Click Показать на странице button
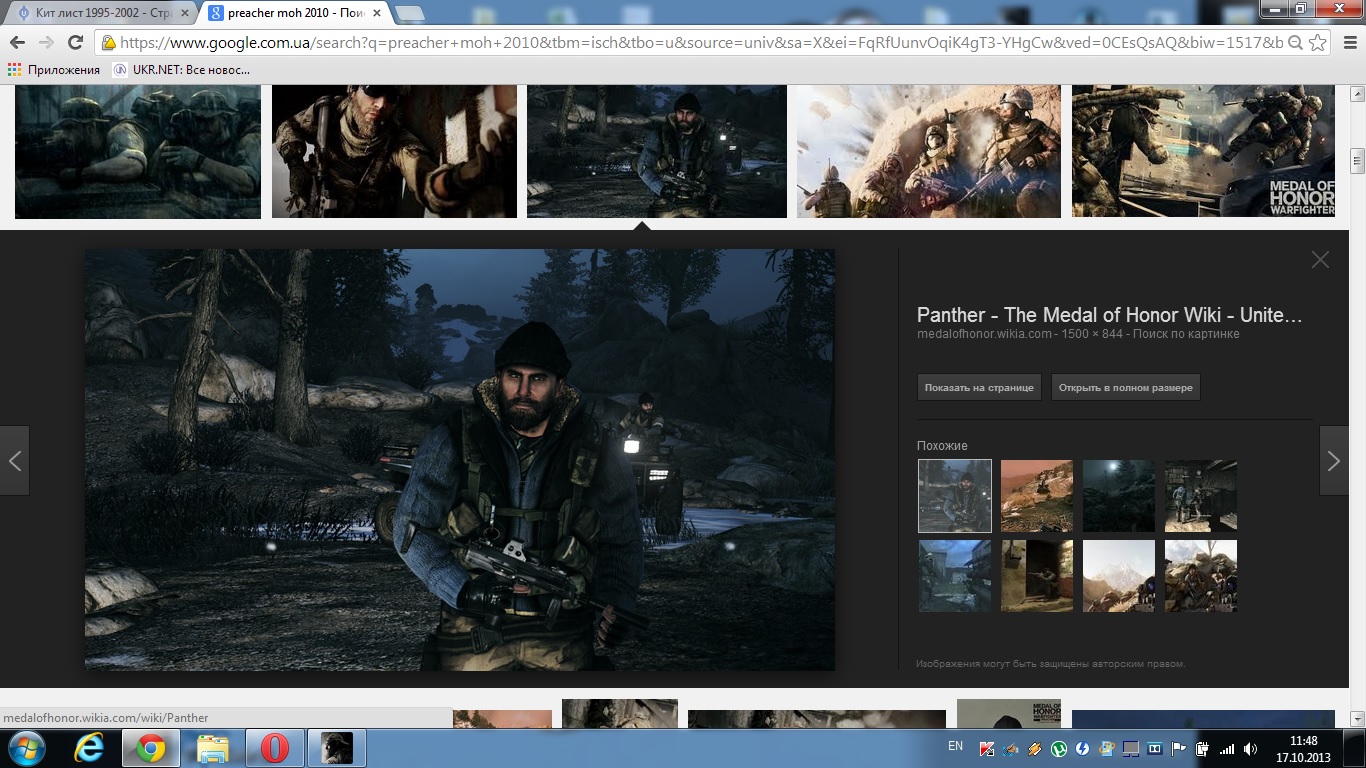The width and height of the screenshot is (1366, 768). tap(979, 387)
